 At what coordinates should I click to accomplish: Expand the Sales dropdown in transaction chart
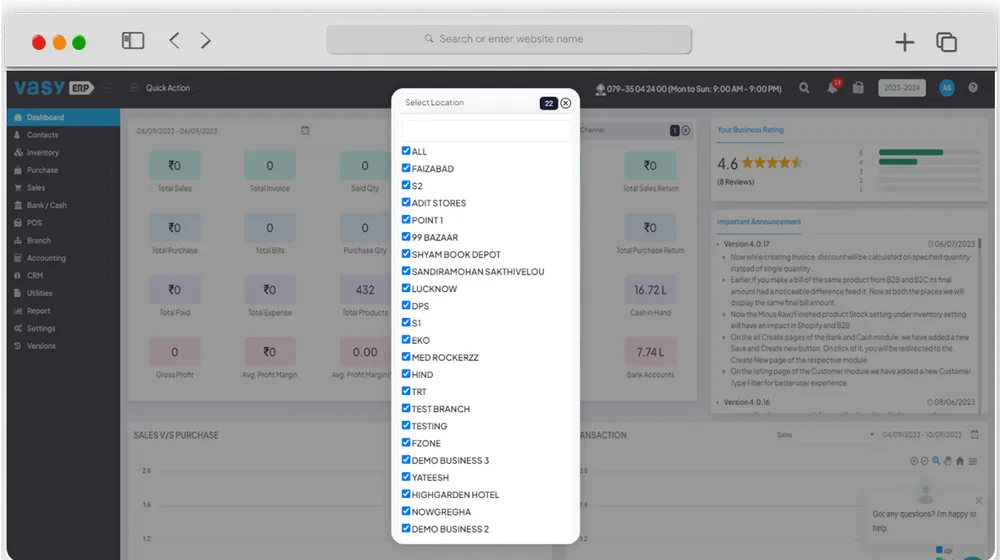click(x=825, y=435)
